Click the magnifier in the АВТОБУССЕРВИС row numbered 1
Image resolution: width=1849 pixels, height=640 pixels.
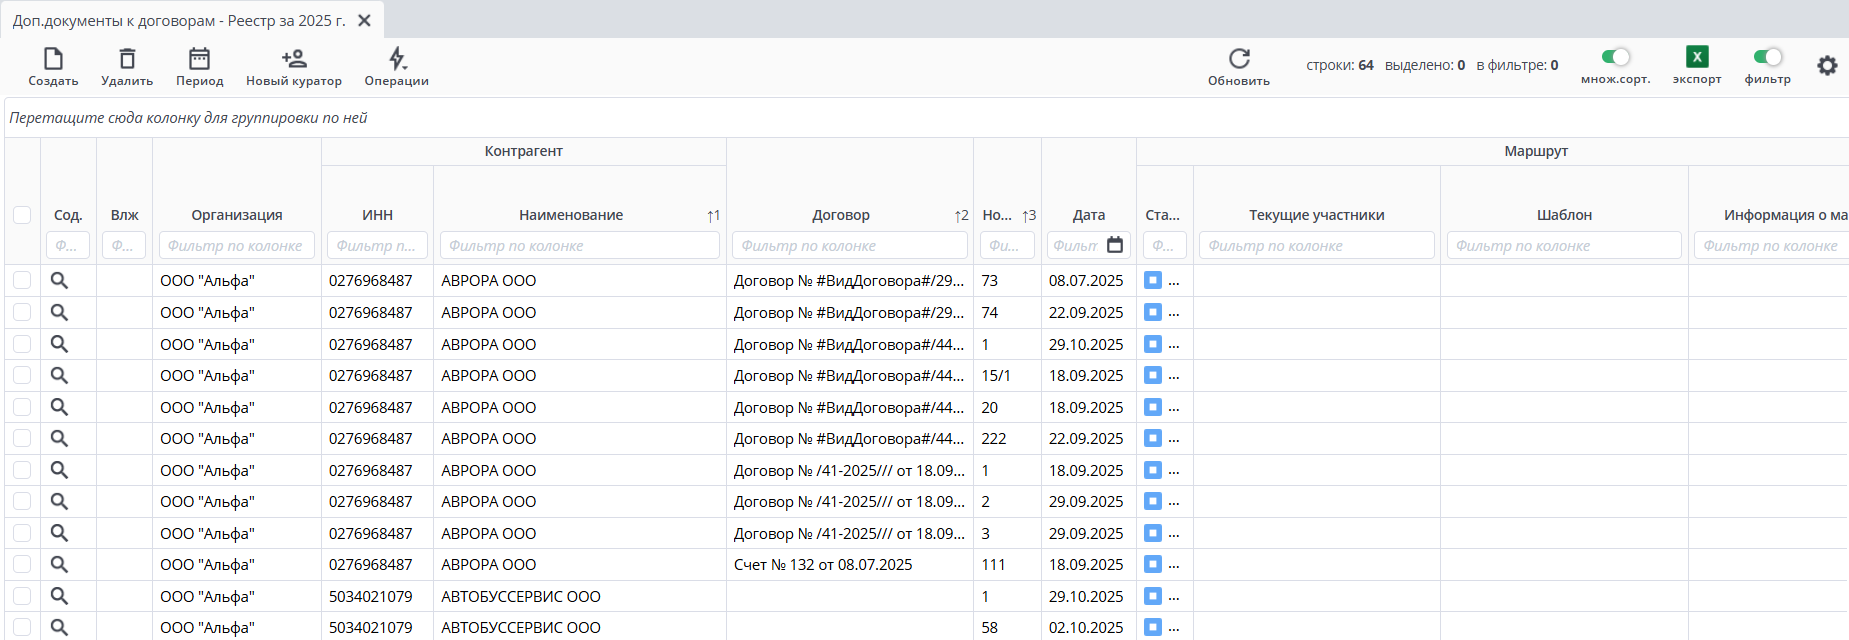(x=60, y=596)
